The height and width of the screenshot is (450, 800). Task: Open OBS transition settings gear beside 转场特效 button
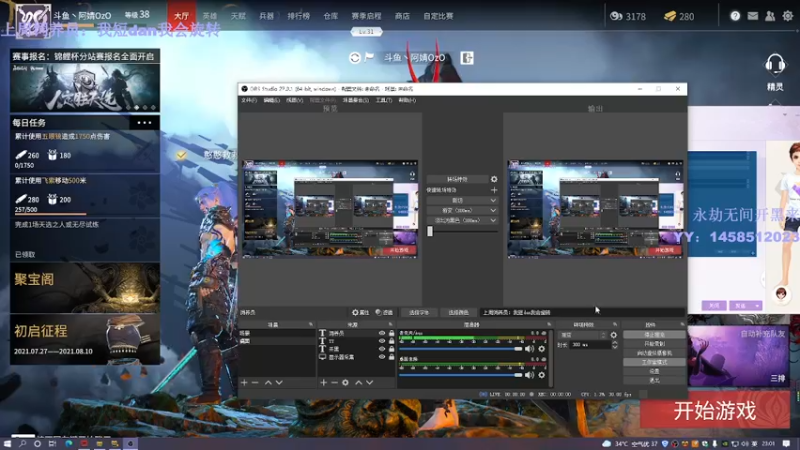(494, 179)
